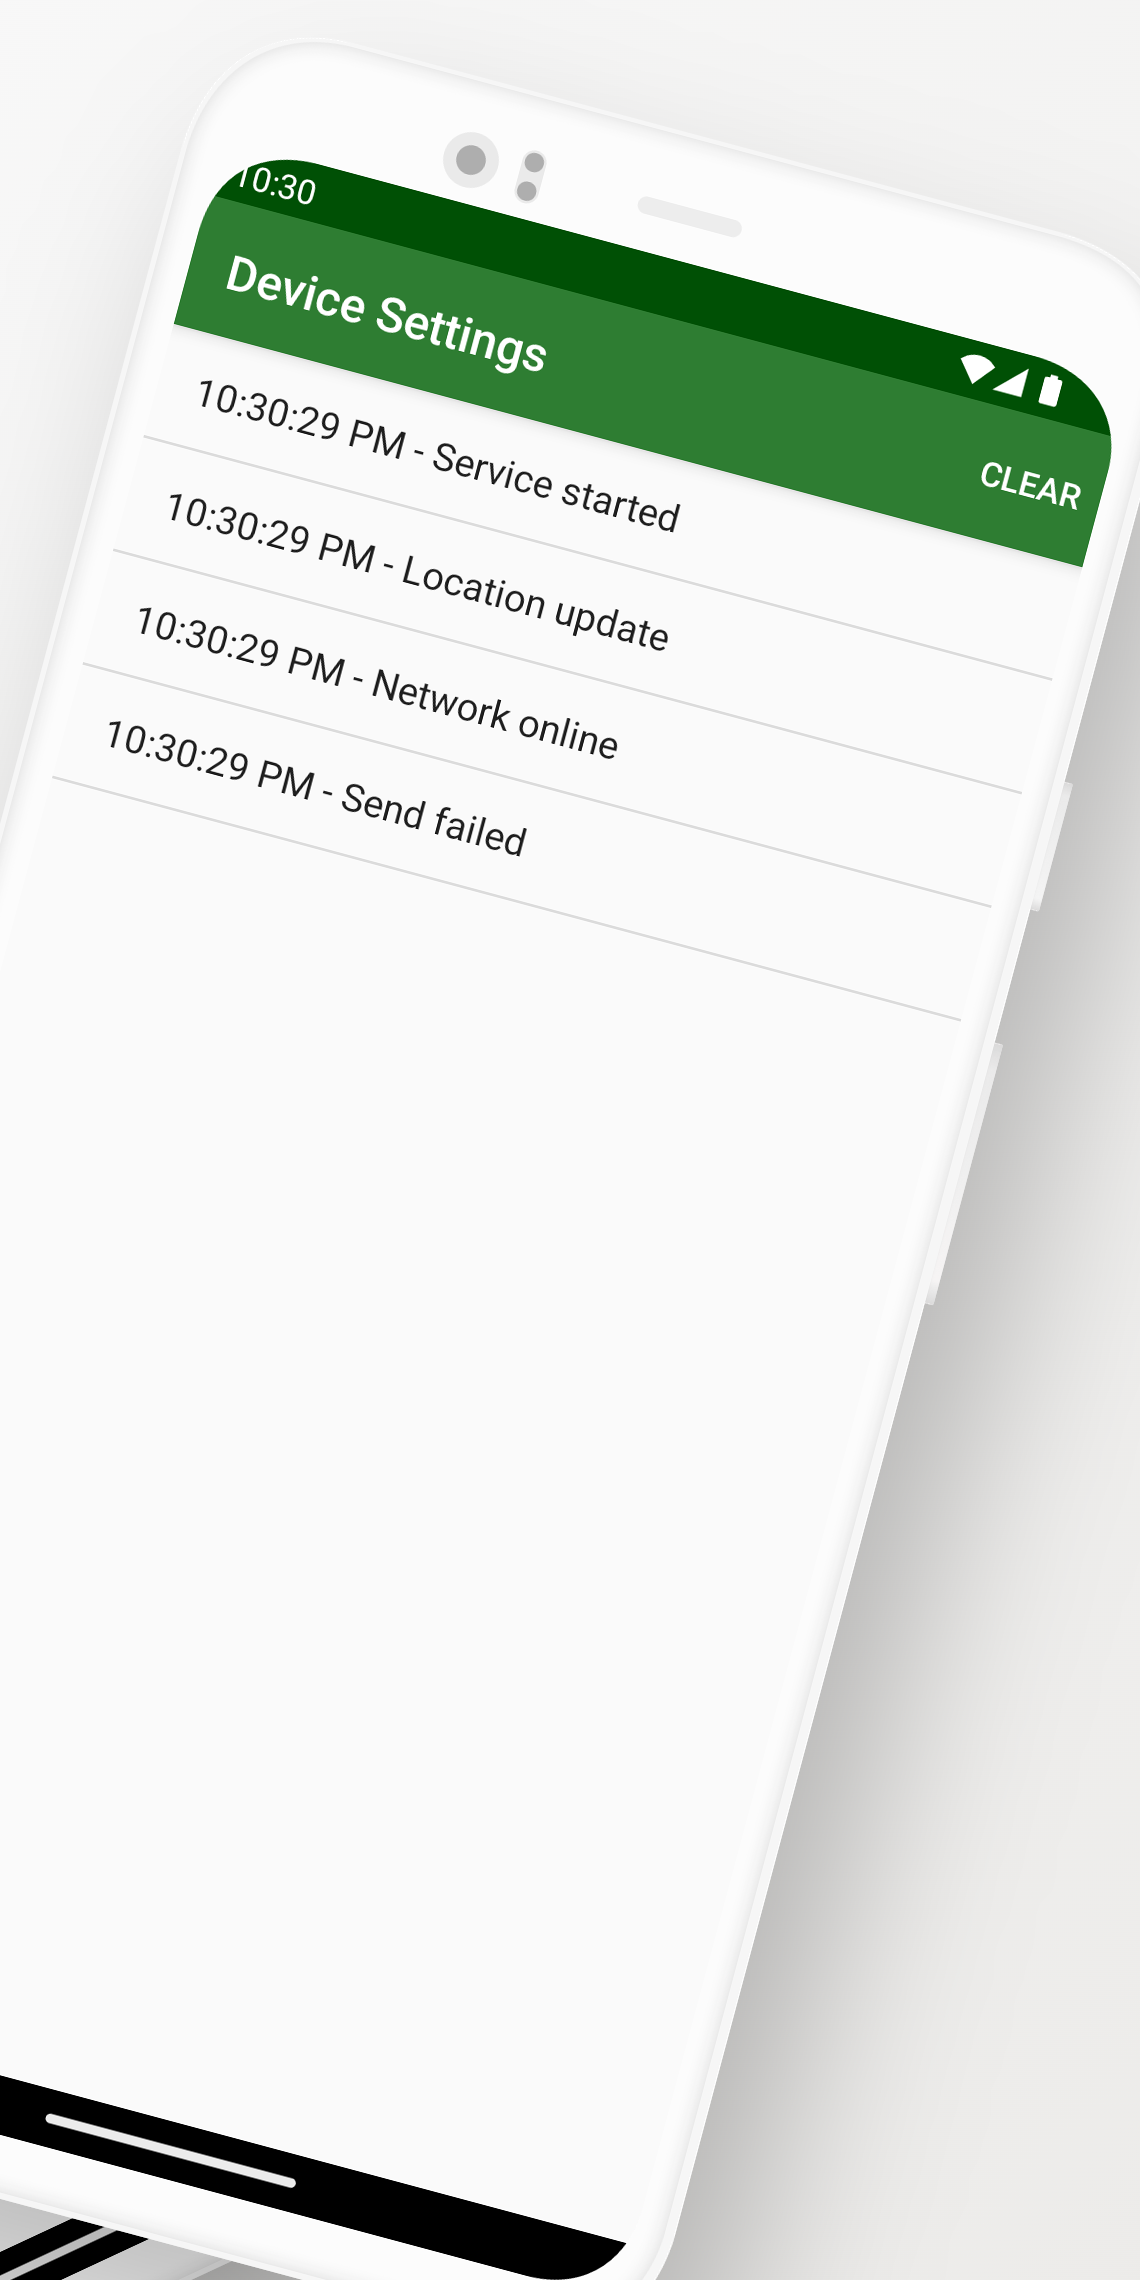The image size is (1140, 2280).
Task: Tap the Wi-Fi status icon
Action: point(977,370)
